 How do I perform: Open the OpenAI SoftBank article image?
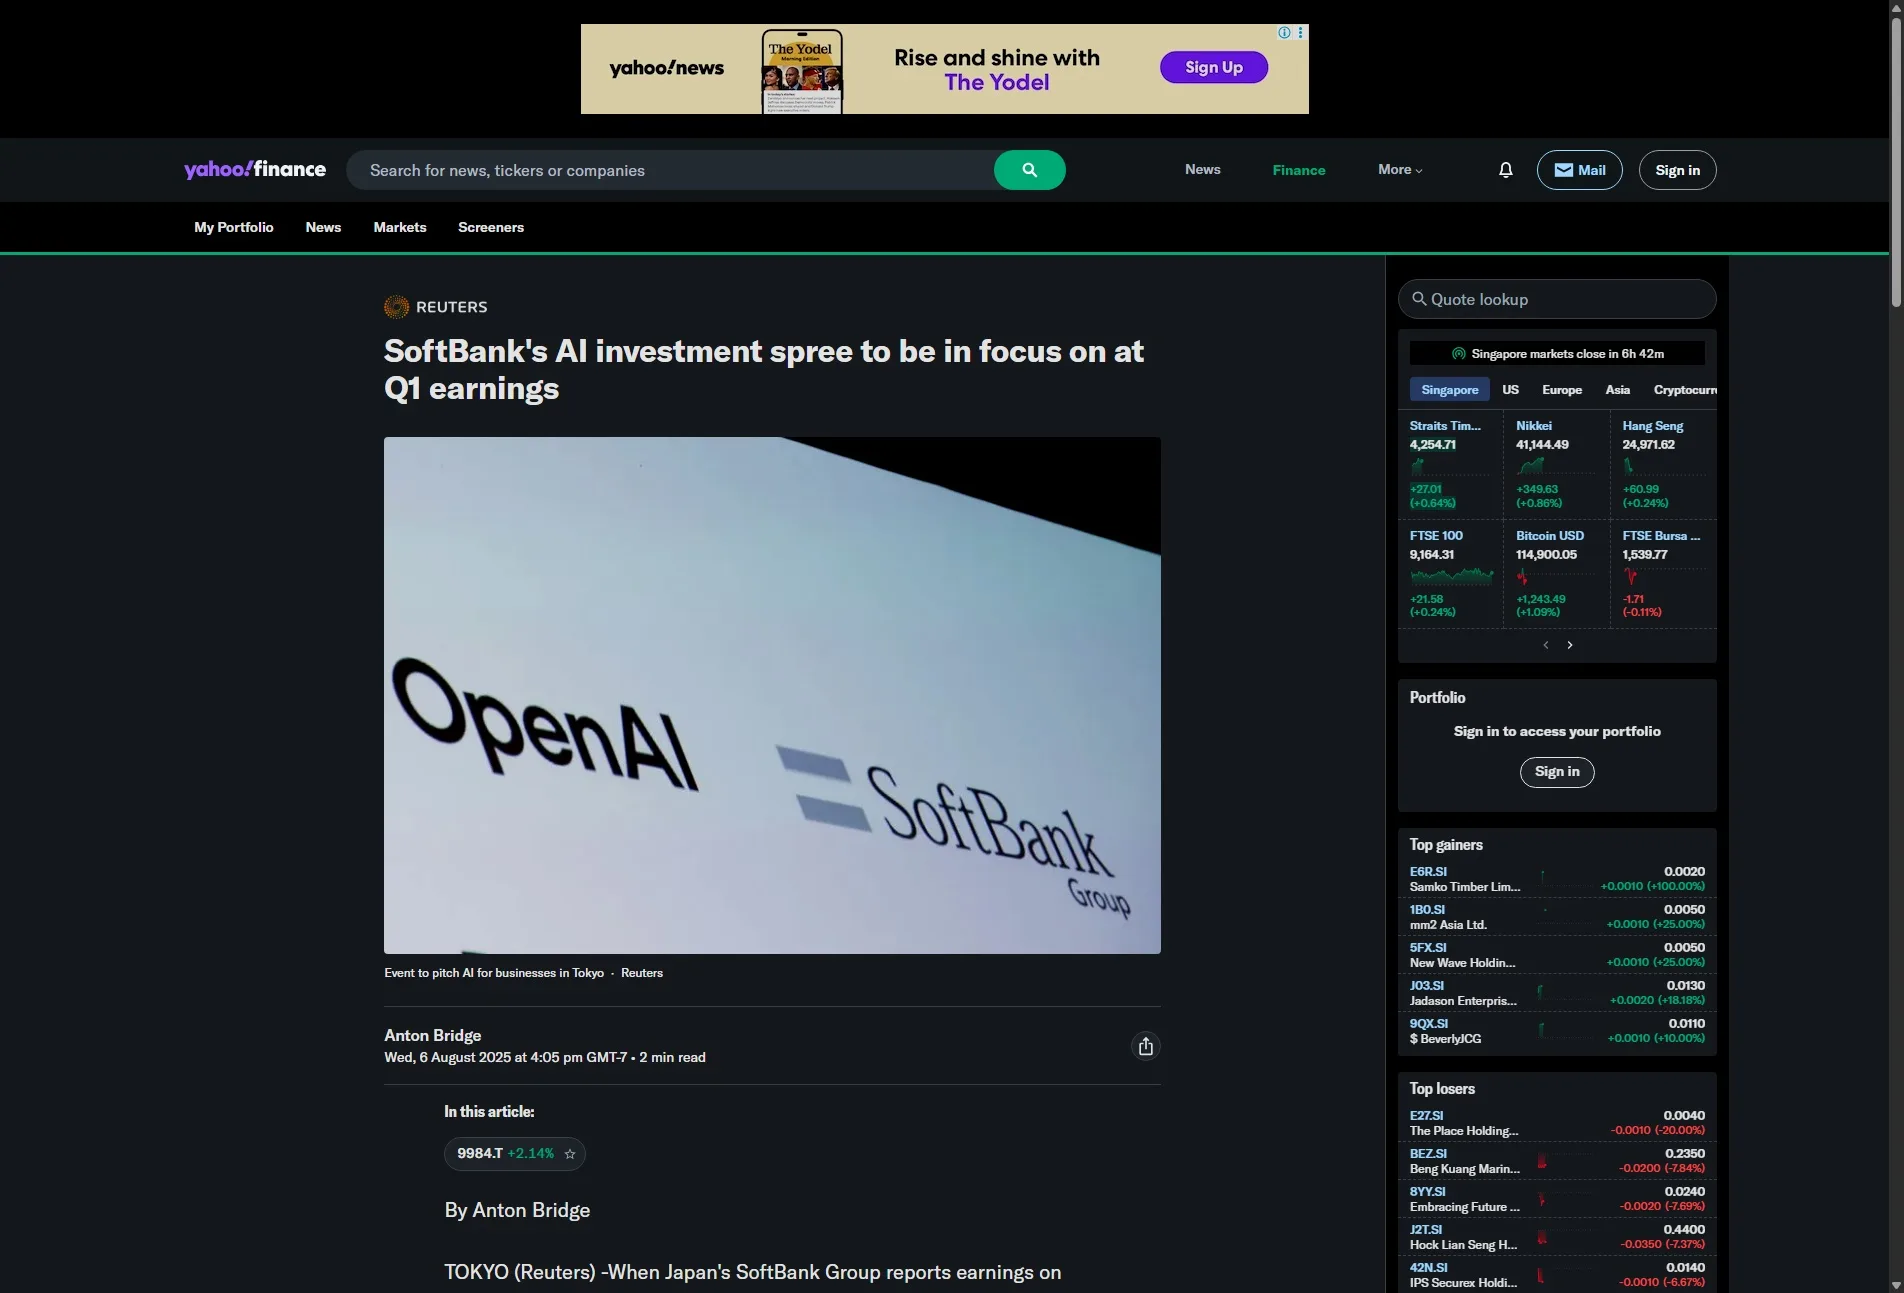772,695
